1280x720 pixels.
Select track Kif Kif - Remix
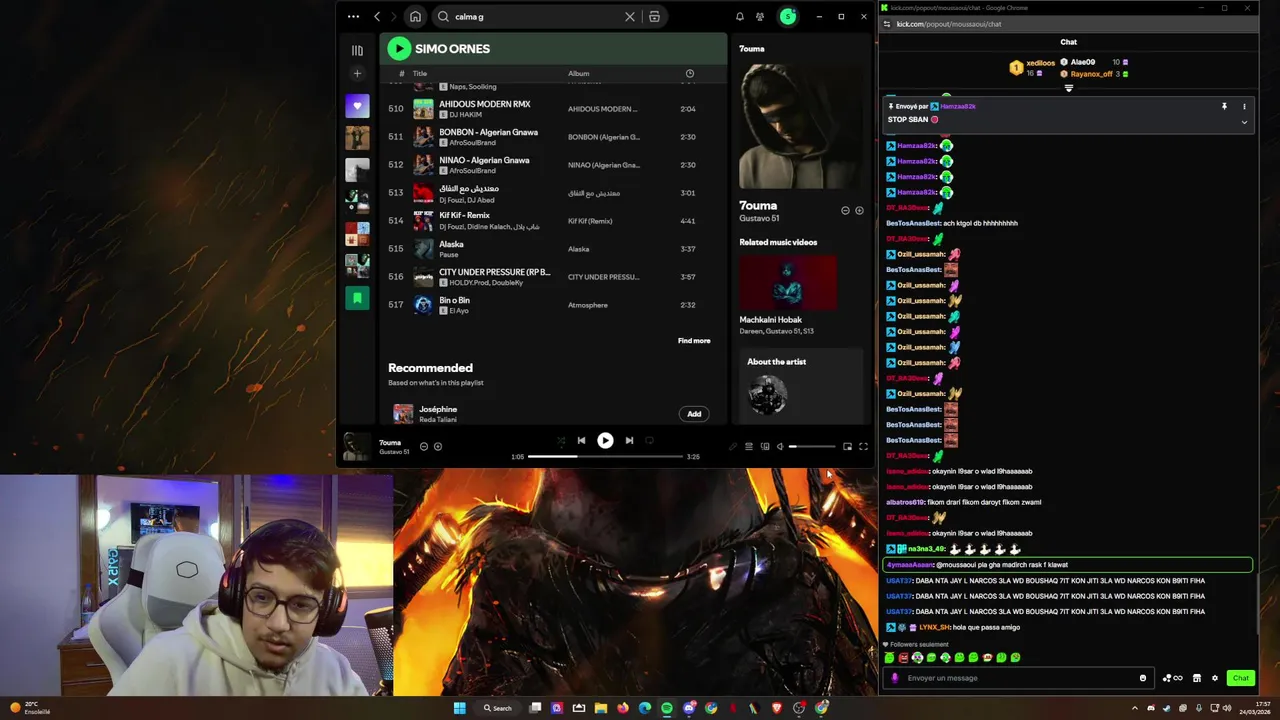(x=553, y=221)
